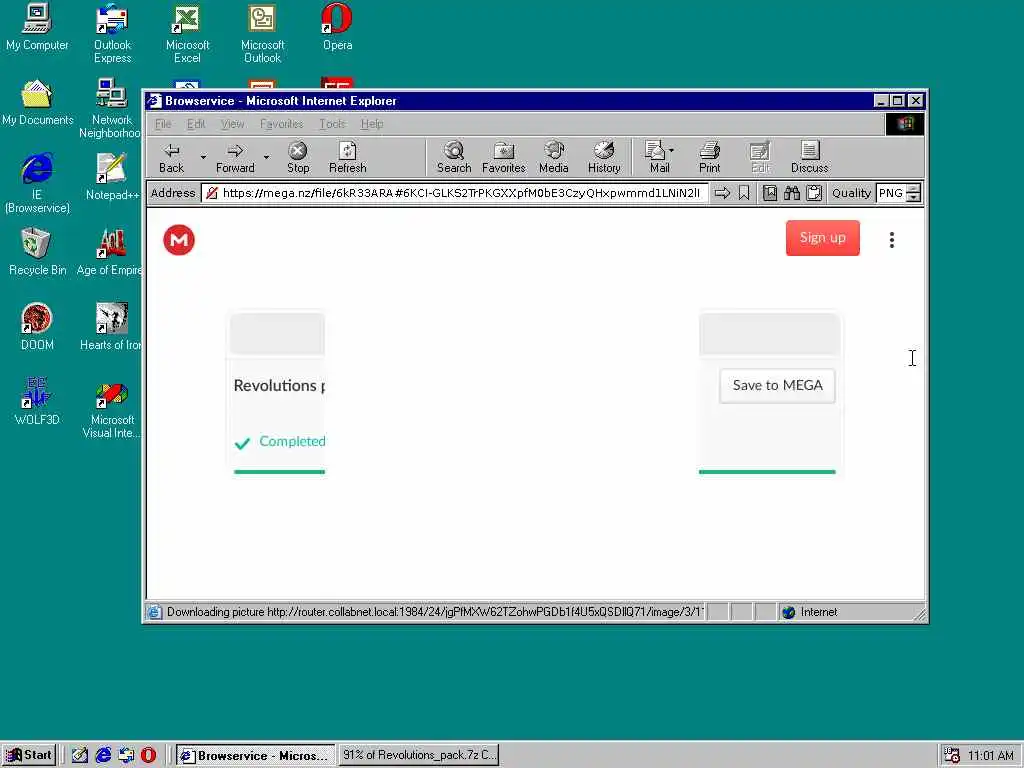Open the Favorites menu
This screenshot has width=1024, height=768.
[281, 124]
